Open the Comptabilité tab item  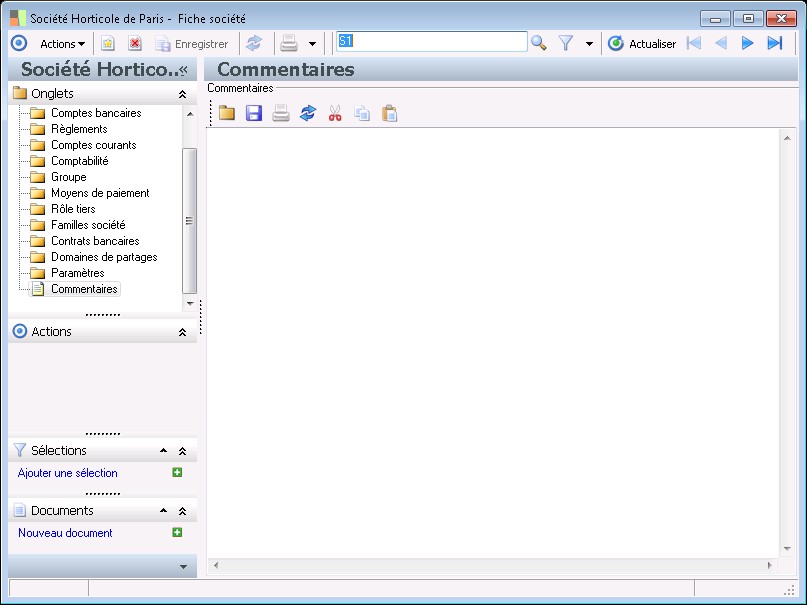tap(79, 161)
